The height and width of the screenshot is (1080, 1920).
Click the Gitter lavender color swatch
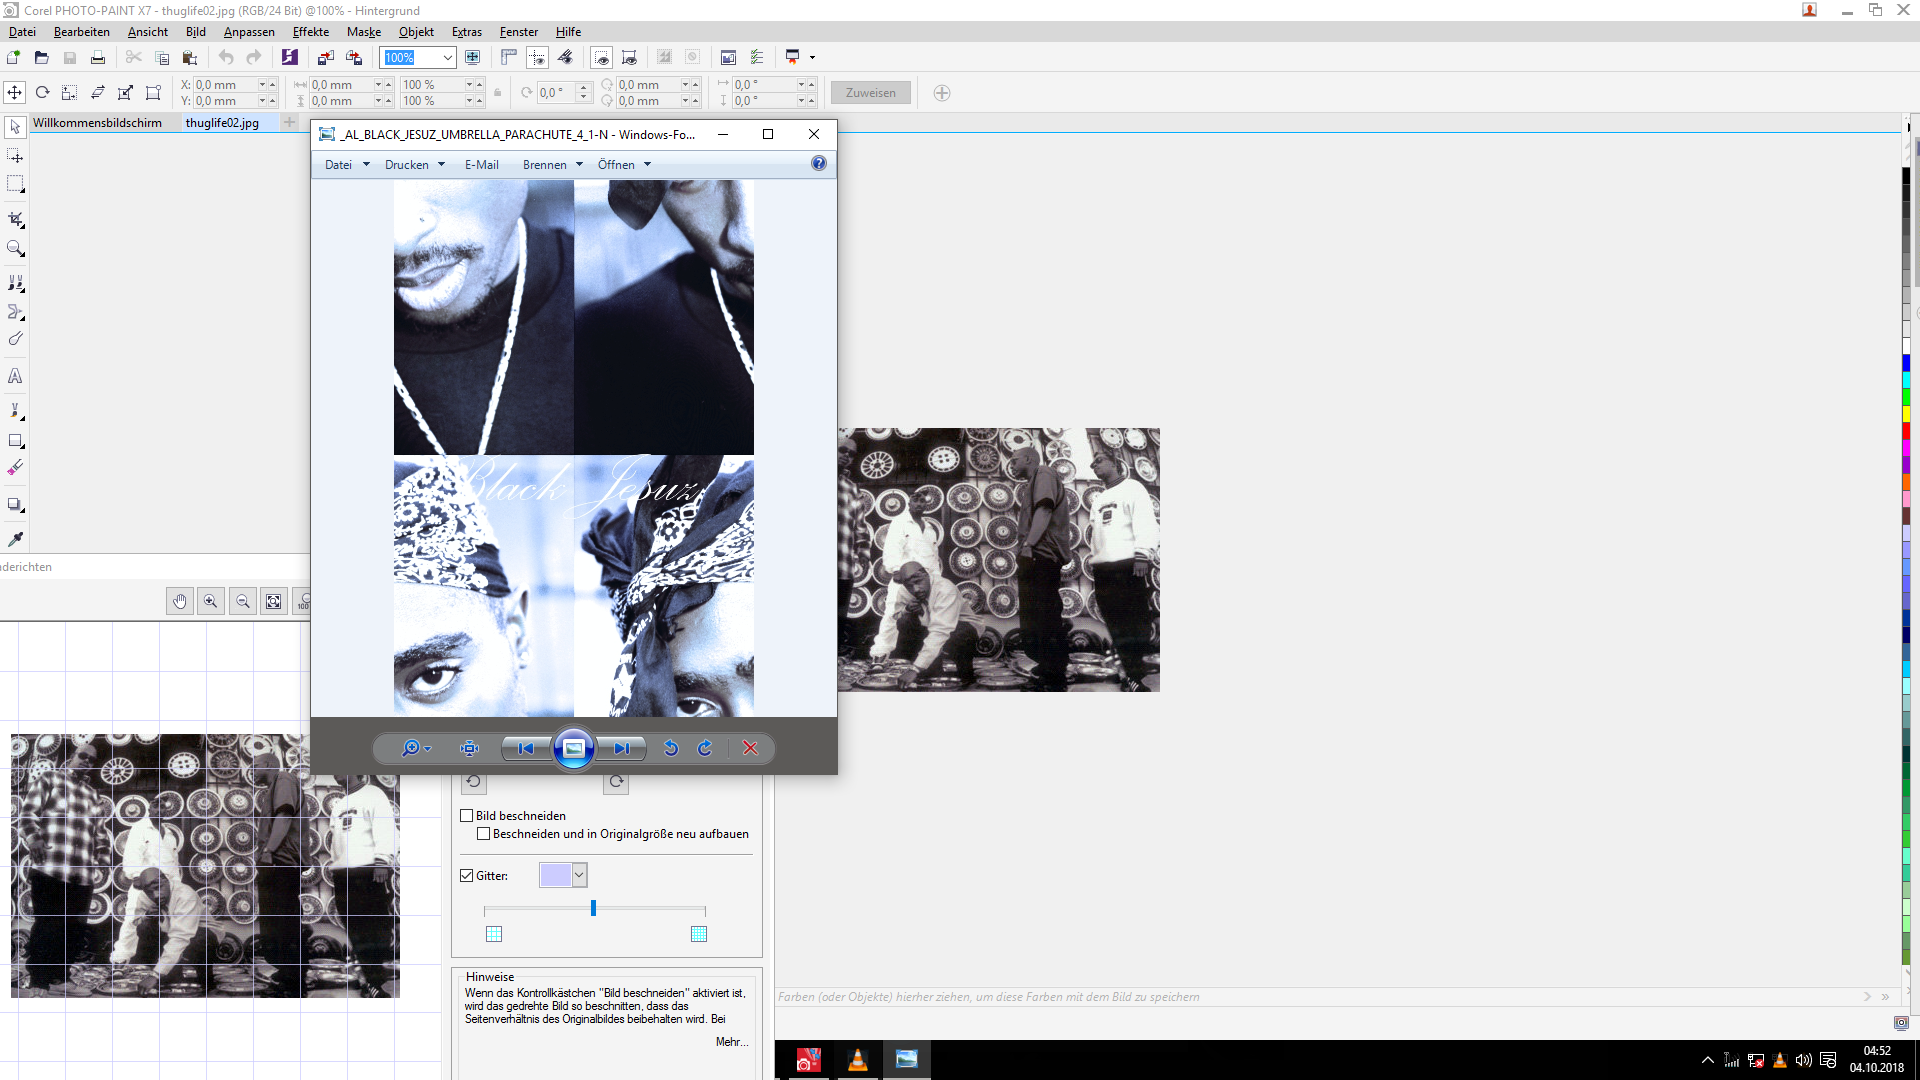555,875
